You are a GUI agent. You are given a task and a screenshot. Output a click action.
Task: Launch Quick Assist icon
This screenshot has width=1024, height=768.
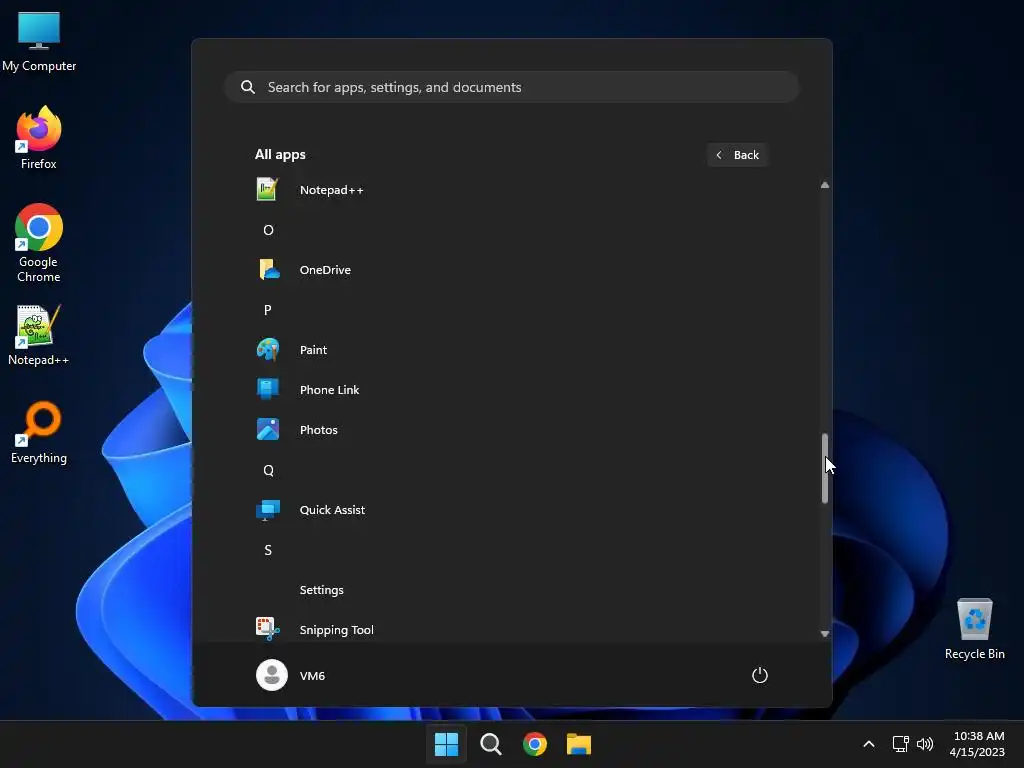268,509
